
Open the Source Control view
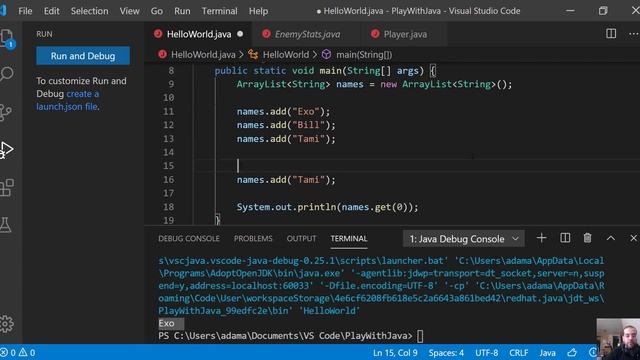[x=6, y=112]
